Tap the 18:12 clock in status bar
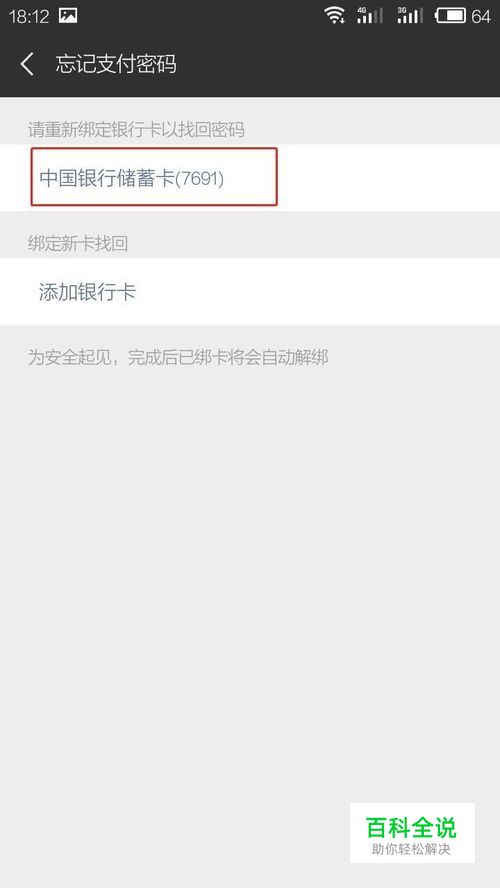The width and height of the screenshot is (500, 888). pyautogui.click(x=29, y=16)
